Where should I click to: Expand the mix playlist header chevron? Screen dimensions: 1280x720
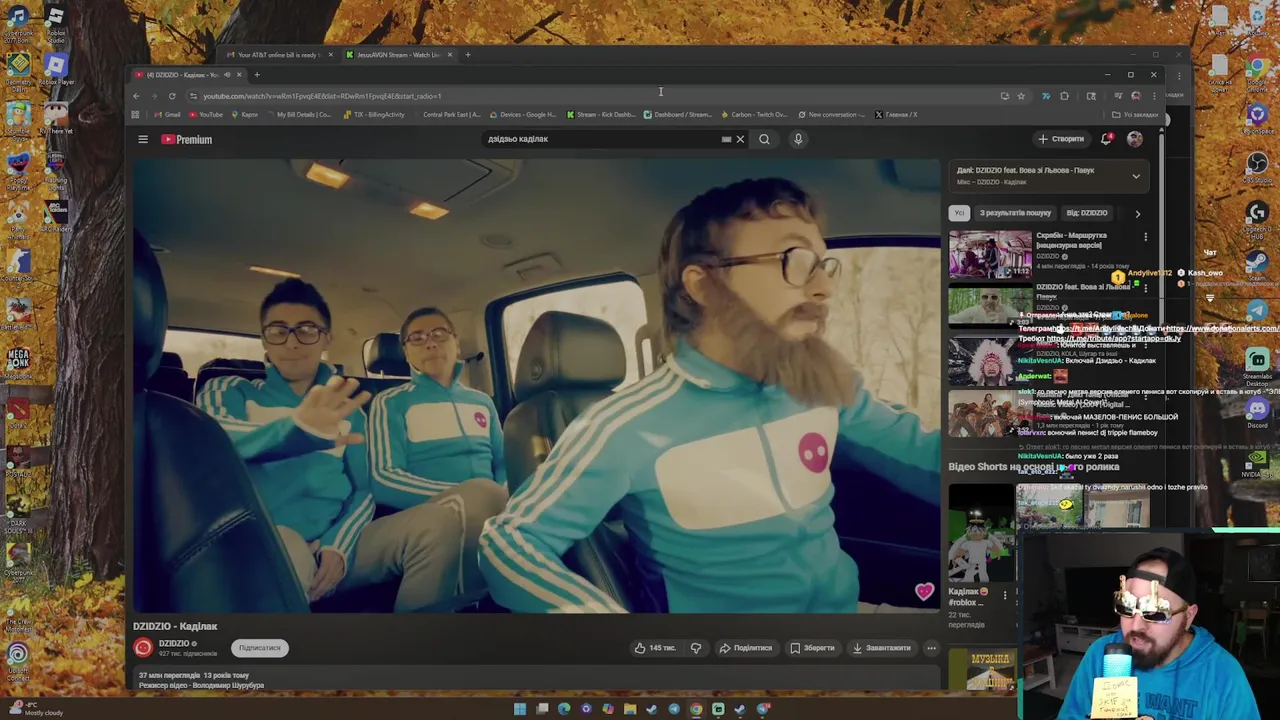point(1136,176)
